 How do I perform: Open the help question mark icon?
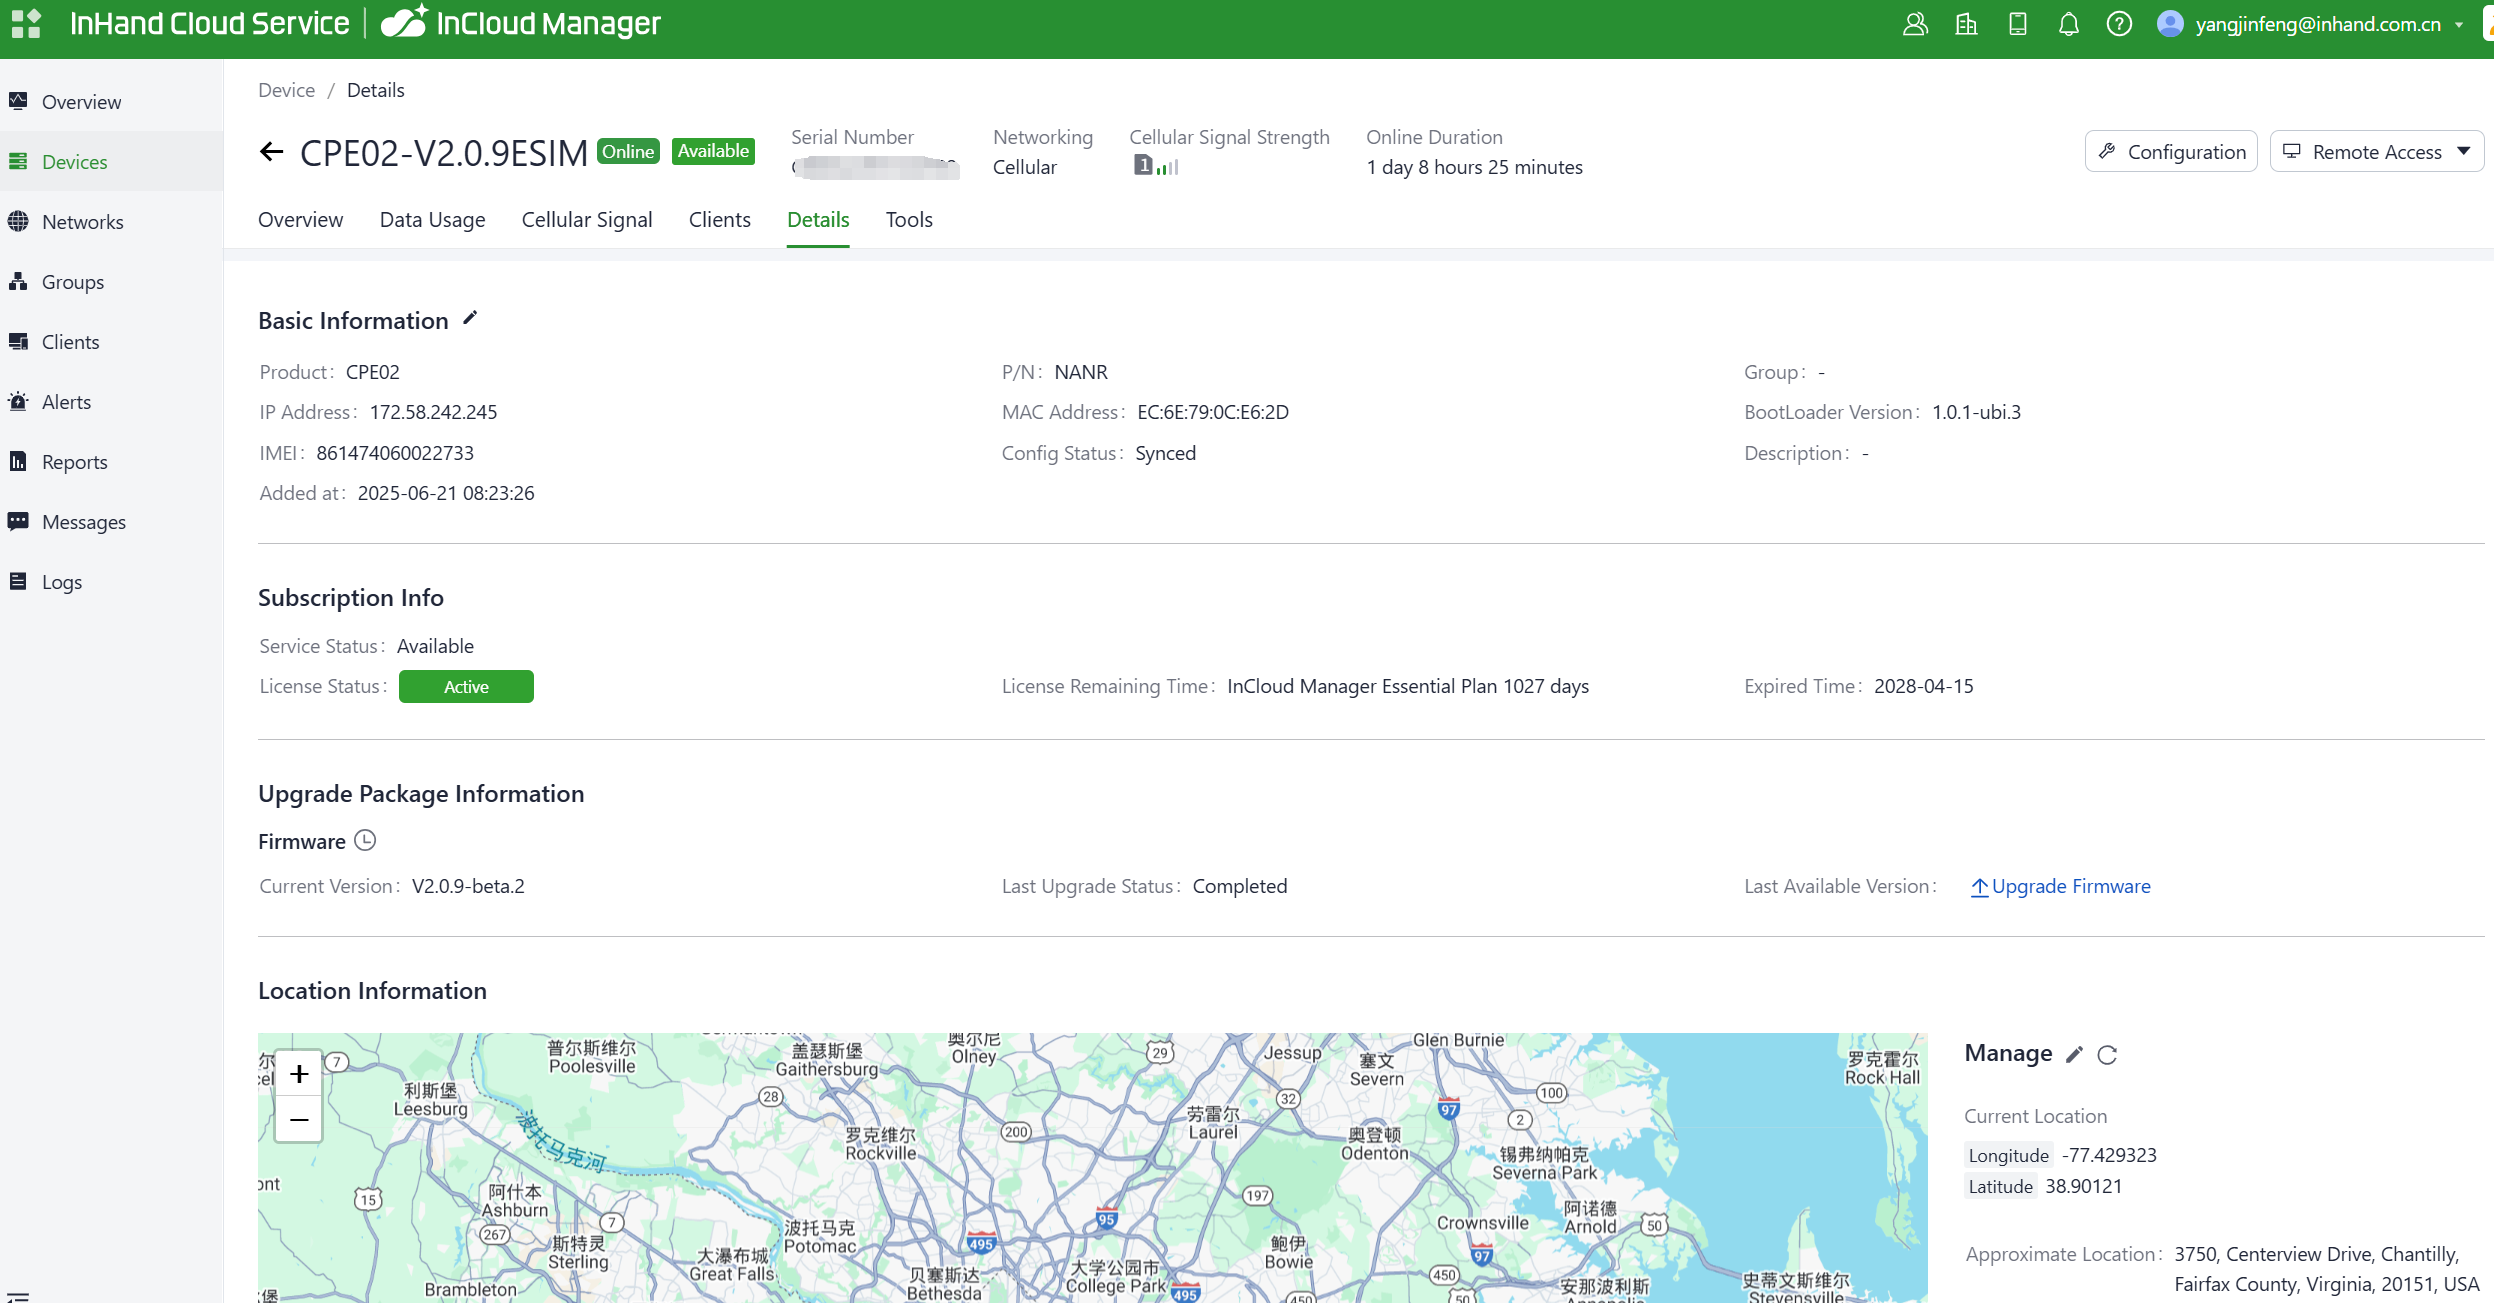(x=2118, y=24)
